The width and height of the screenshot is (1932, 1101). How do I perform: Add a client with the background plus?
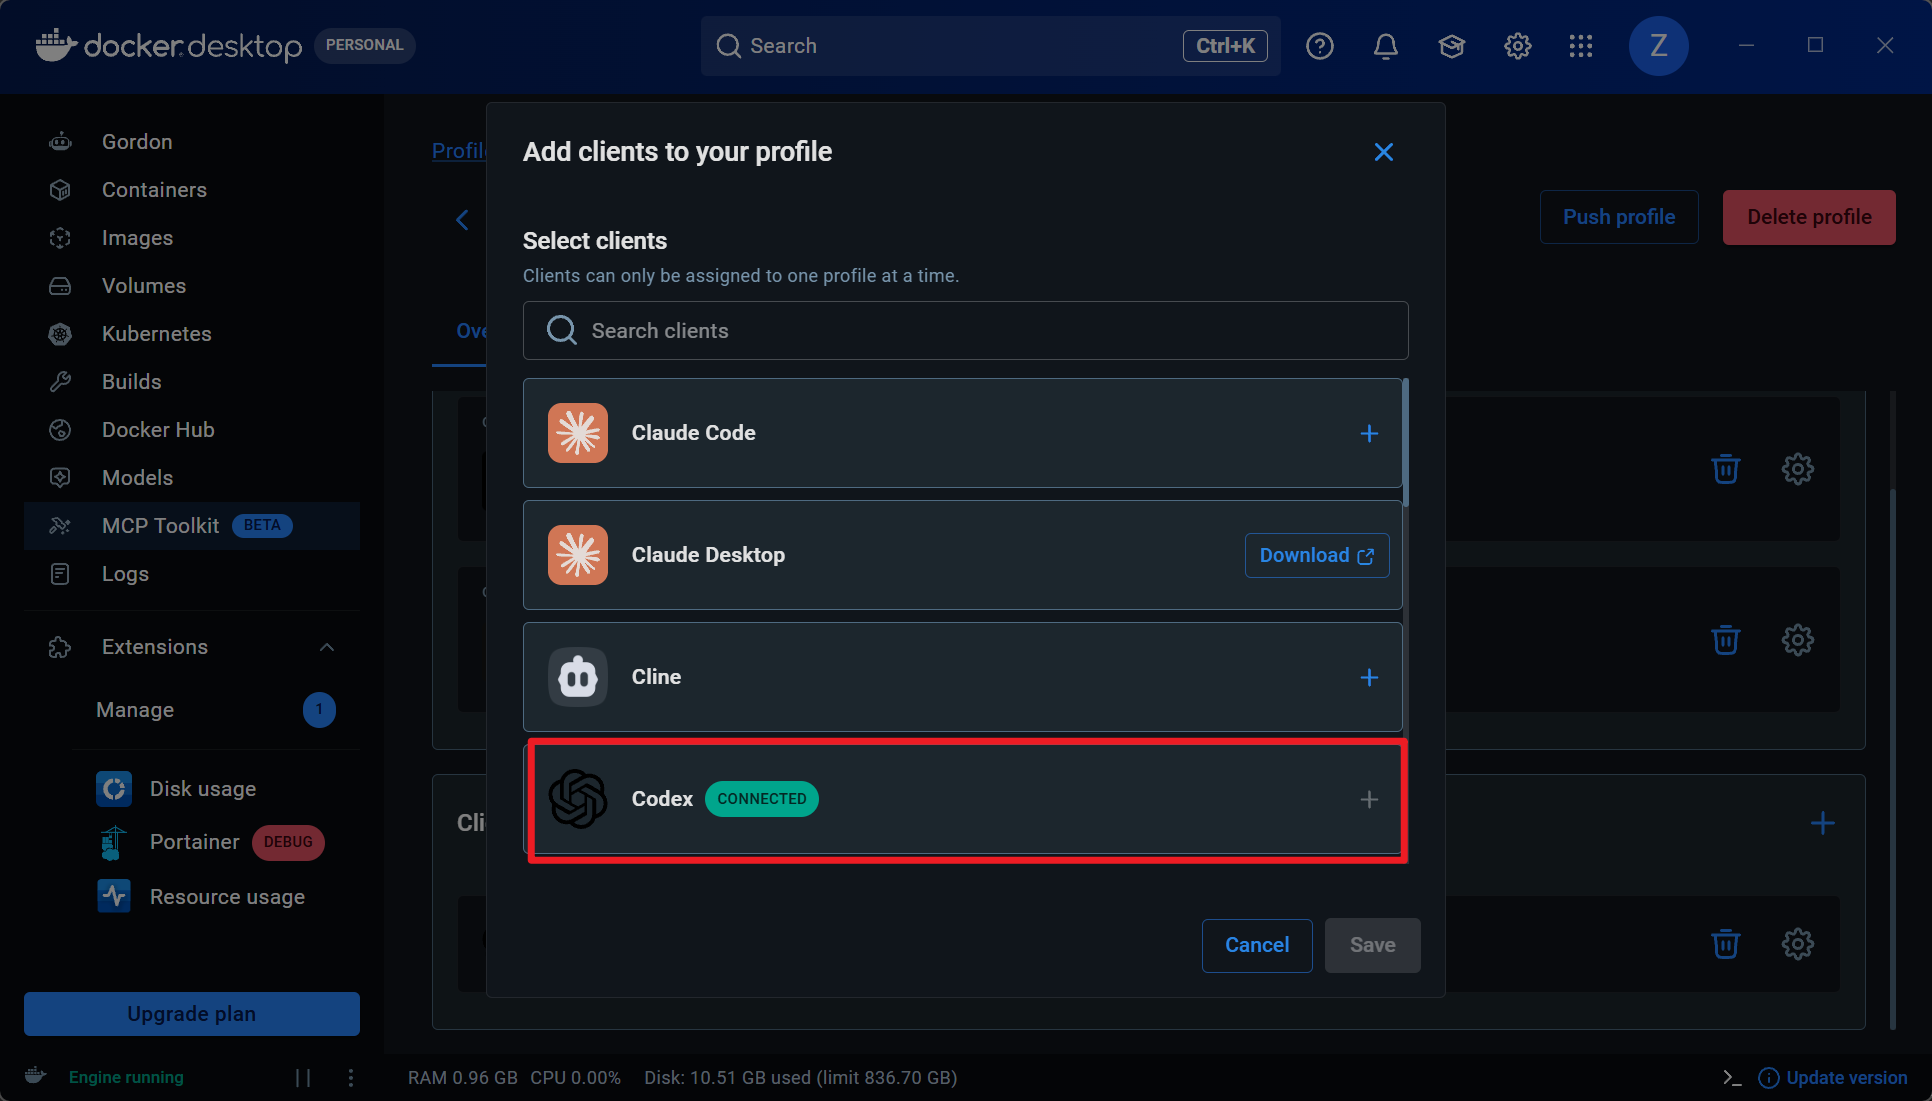coord(1823,823)
